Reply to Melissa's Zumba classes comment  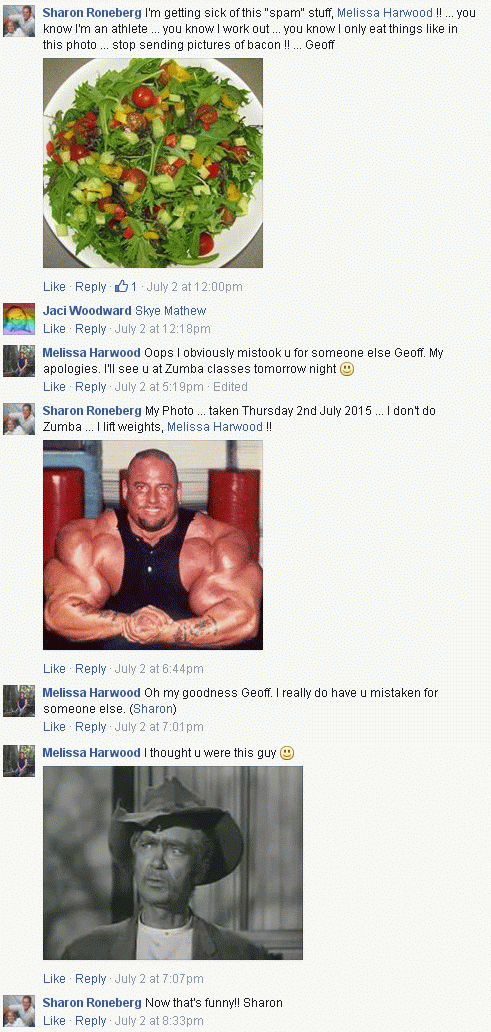coord(91,386)
